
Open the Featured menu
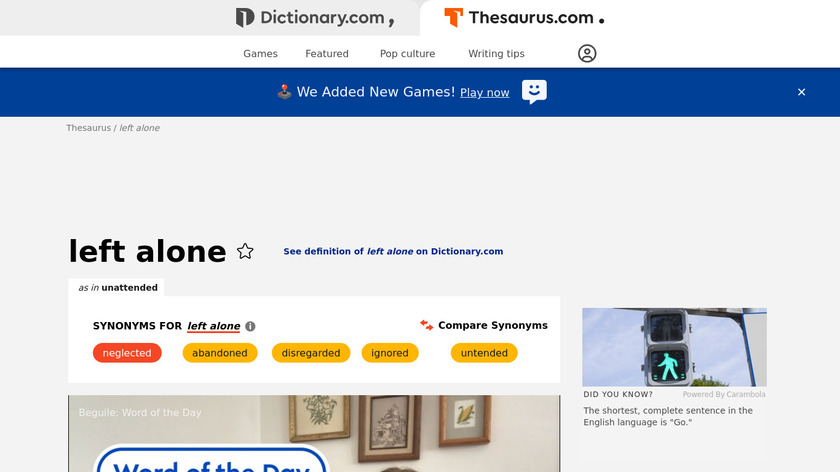[327, 54]
